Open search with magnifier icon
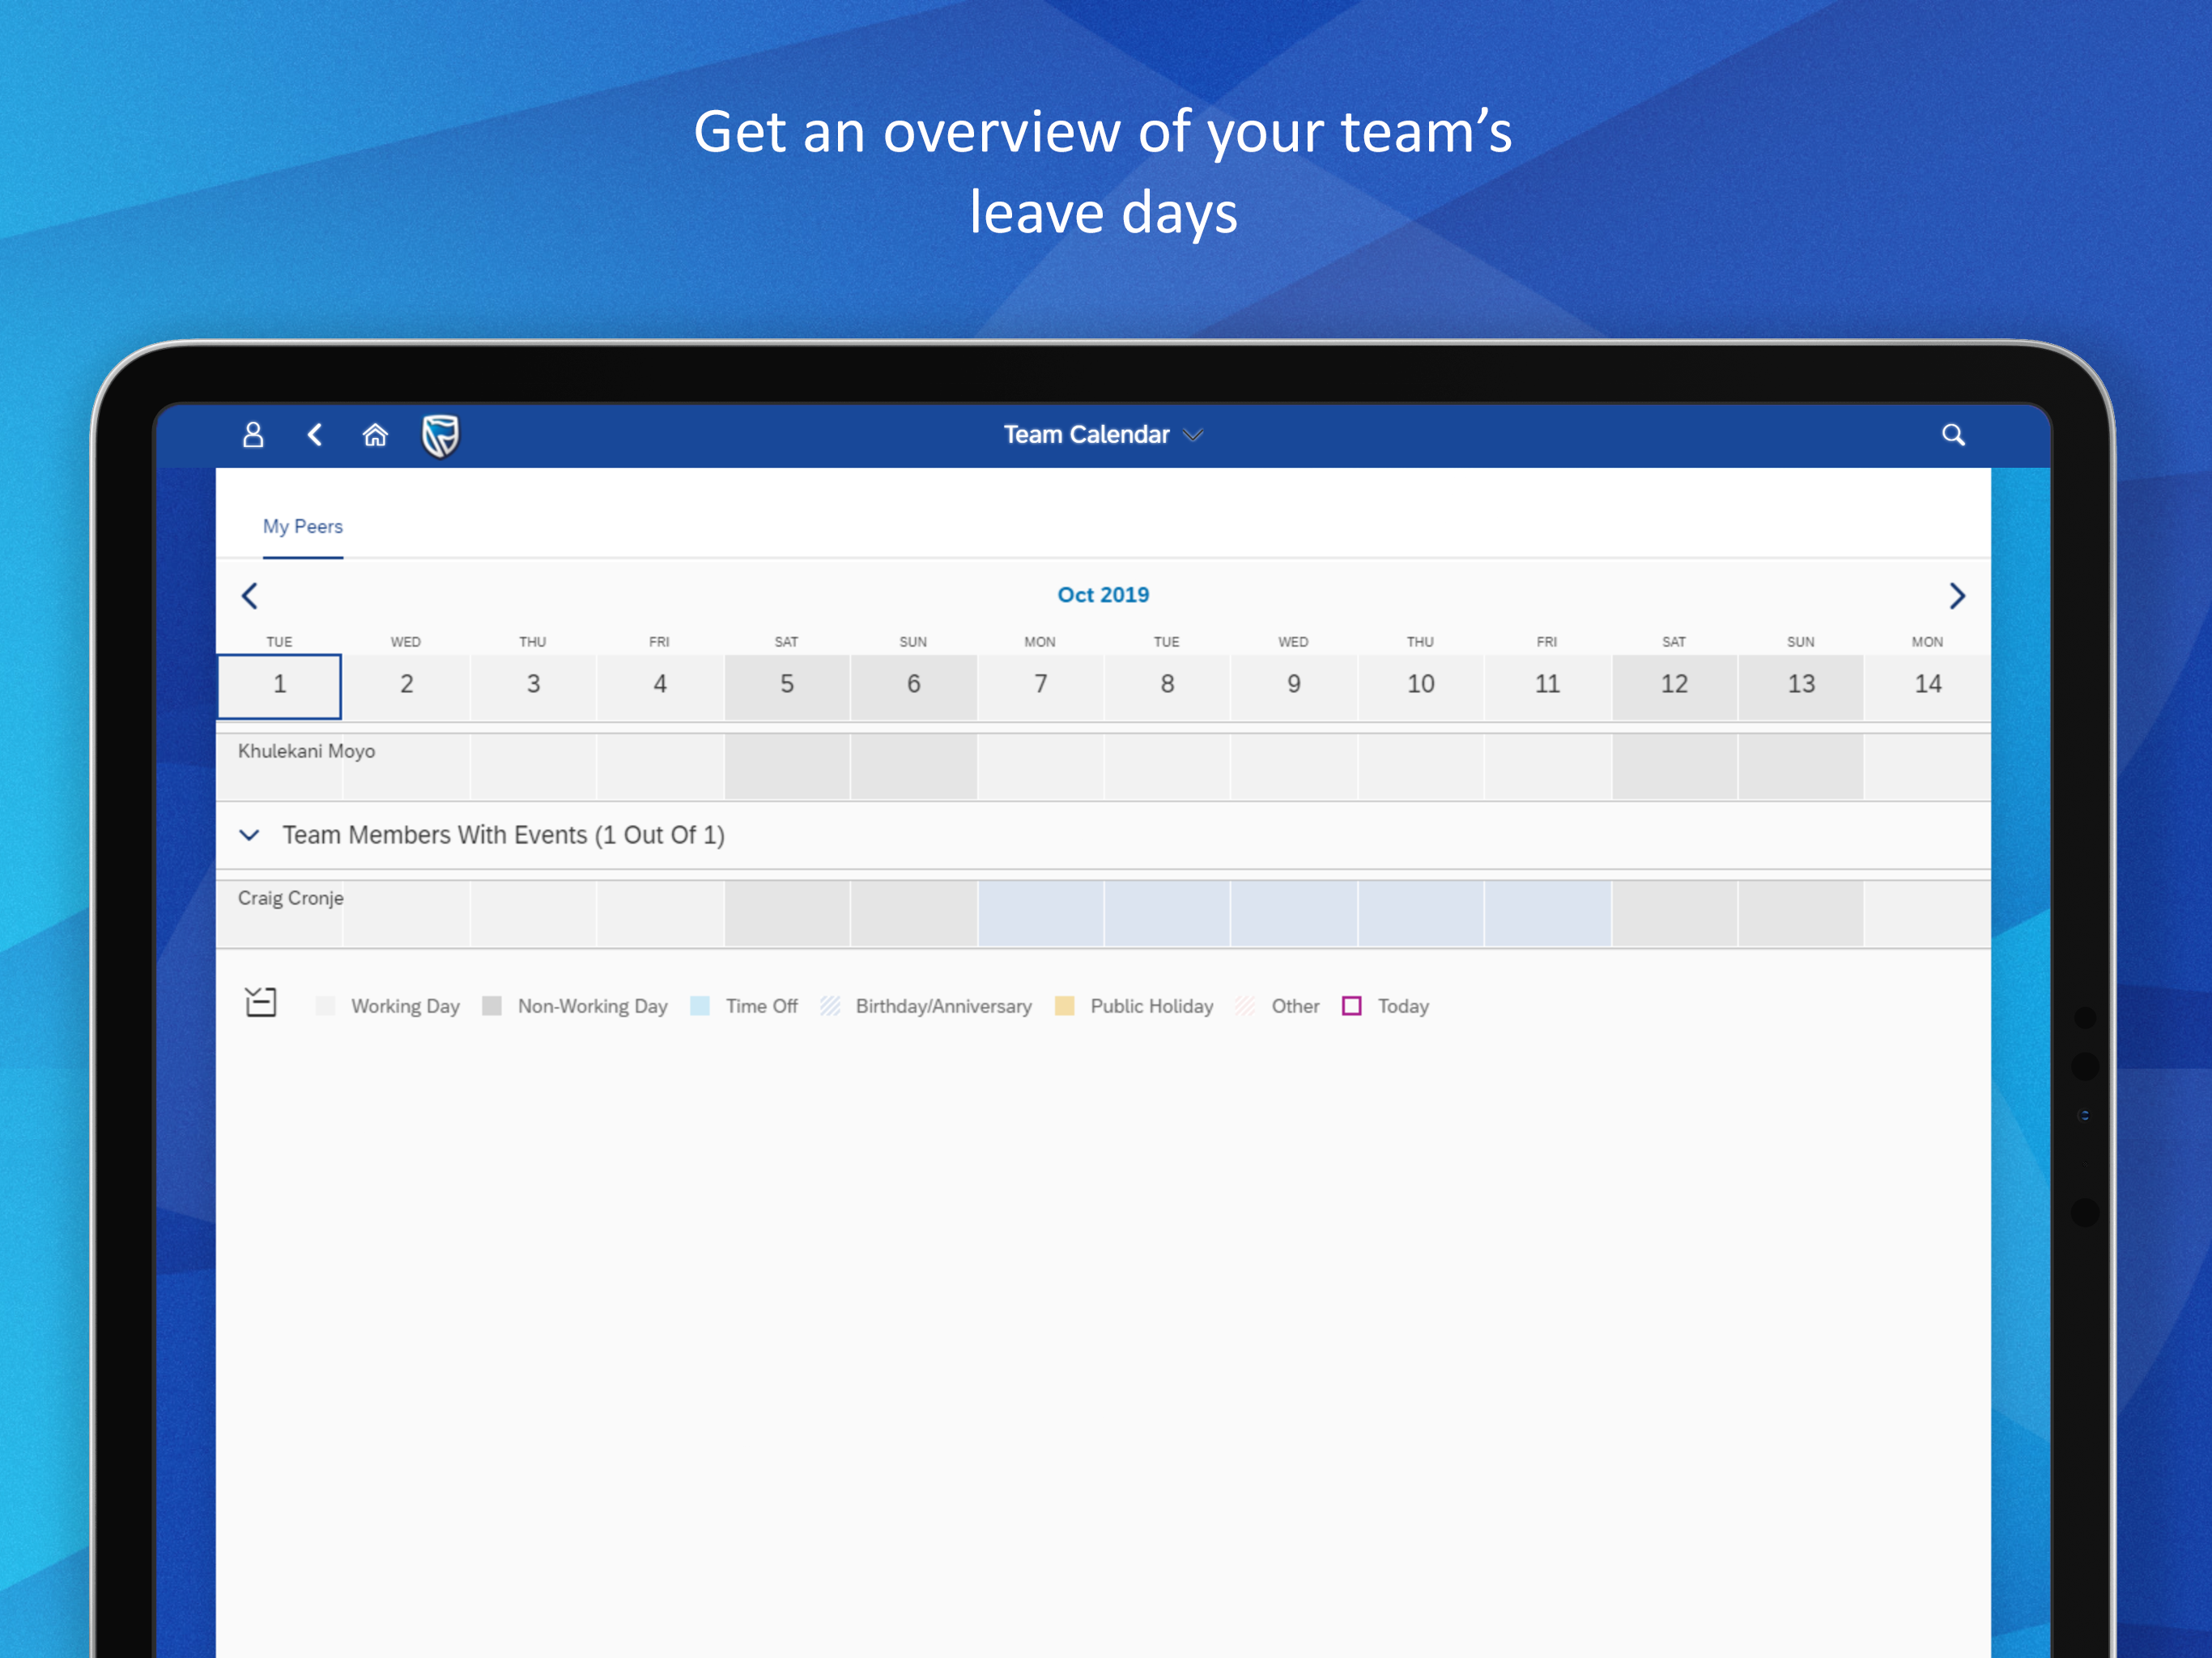 click(1953, 435)
